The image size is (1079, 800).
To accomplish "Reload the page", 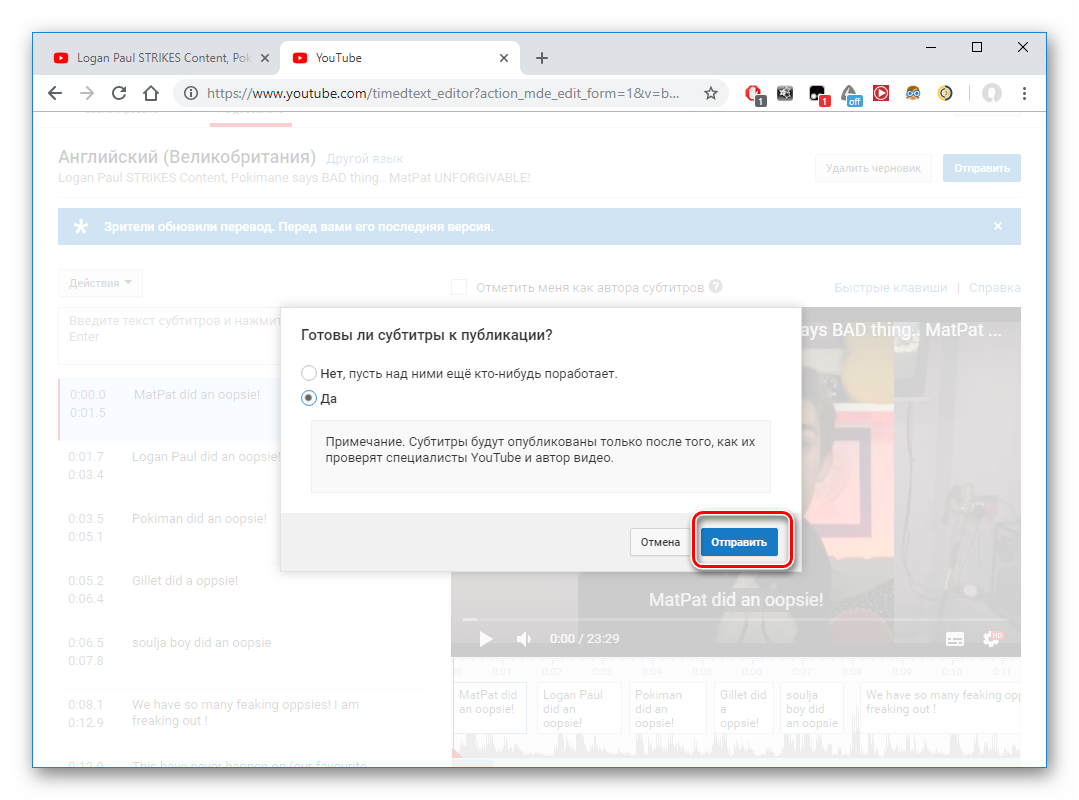I will pos(119,93).
